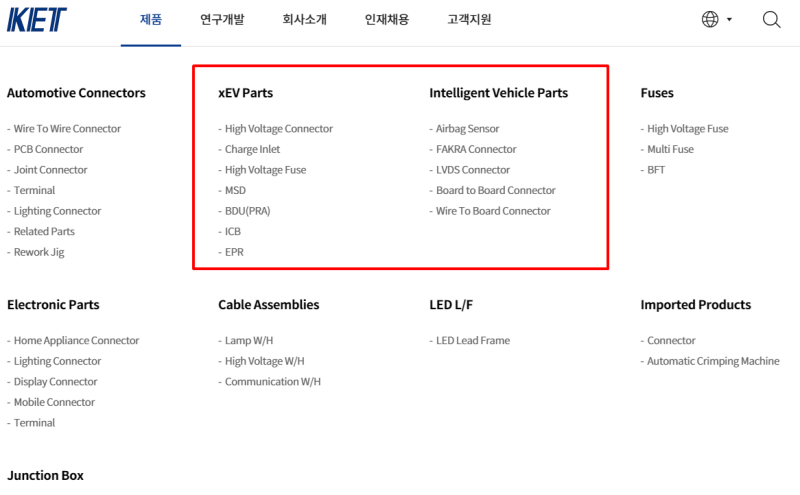Click the LED Lead Frame link
800x495 pixels.
point(472,341)
